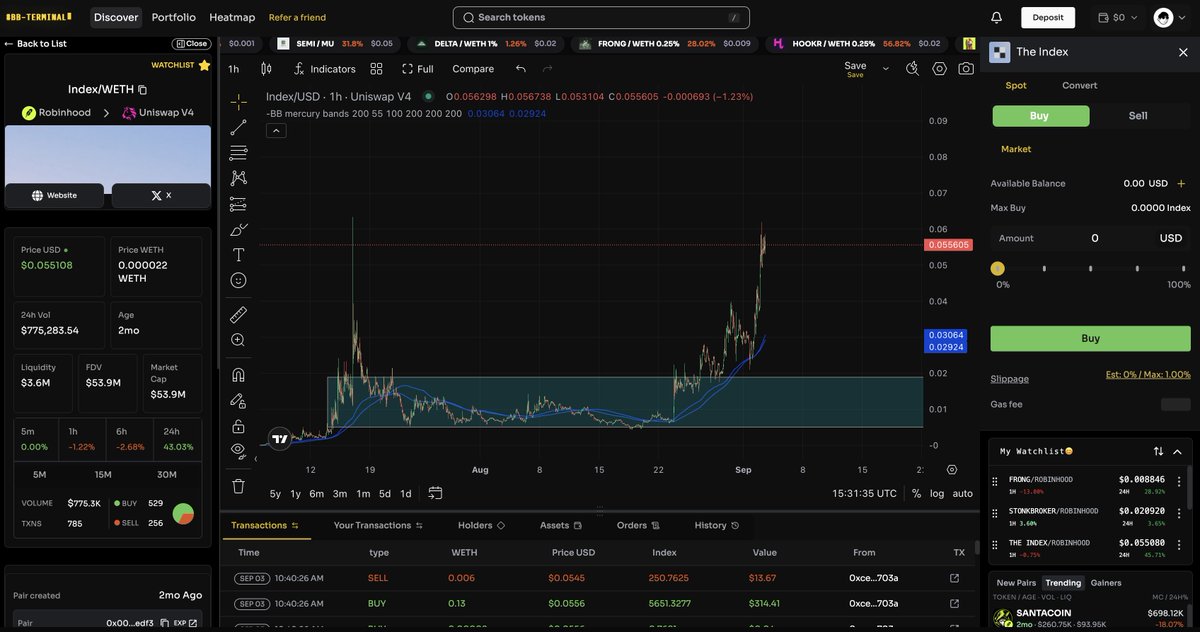Activate the zoom in tool
This screenshot has width=1200, height=632.
(x=238, y=340)
